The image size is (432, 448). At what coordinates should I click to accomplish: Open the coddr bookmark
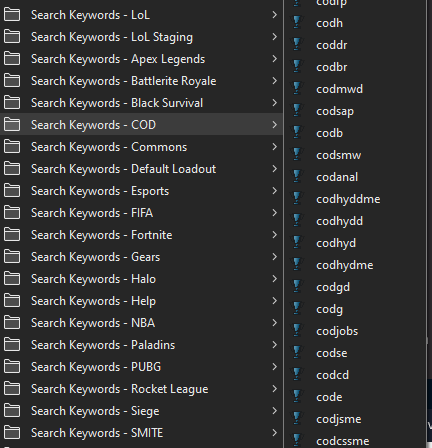click(x=355, y=45)
